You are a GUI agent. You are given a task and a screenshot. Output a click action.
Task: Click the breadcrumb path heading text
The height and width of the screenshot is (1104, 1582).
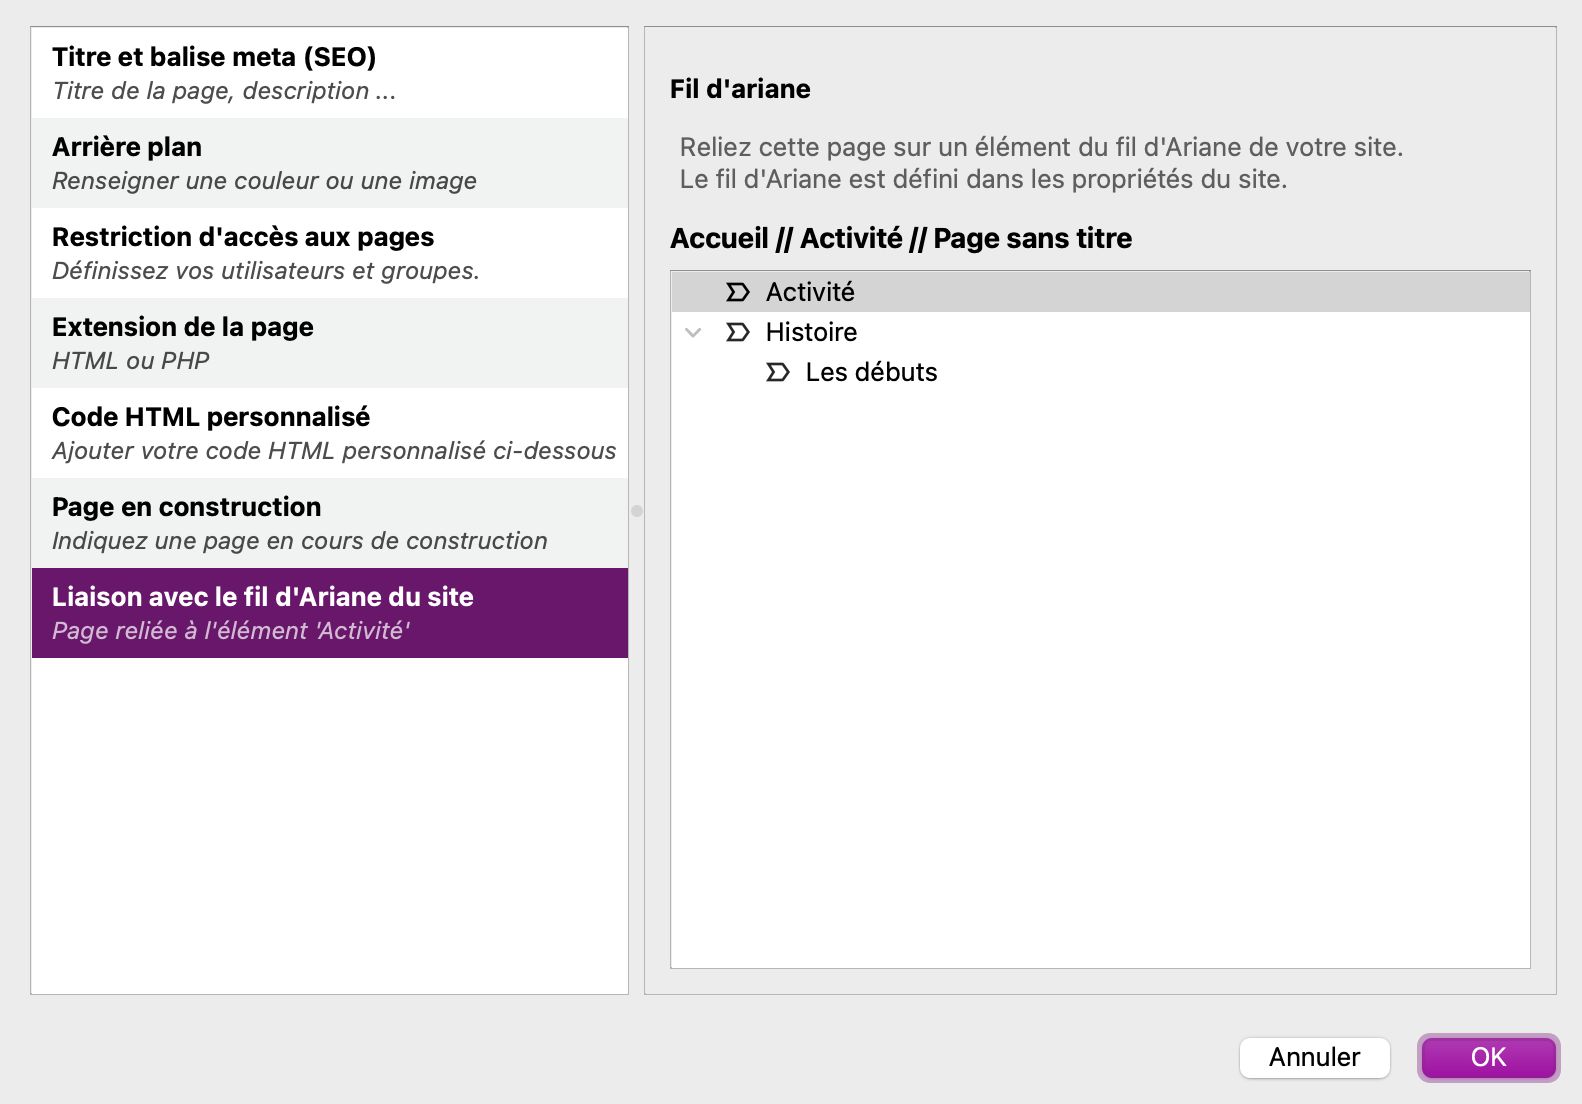pos(900,238)
